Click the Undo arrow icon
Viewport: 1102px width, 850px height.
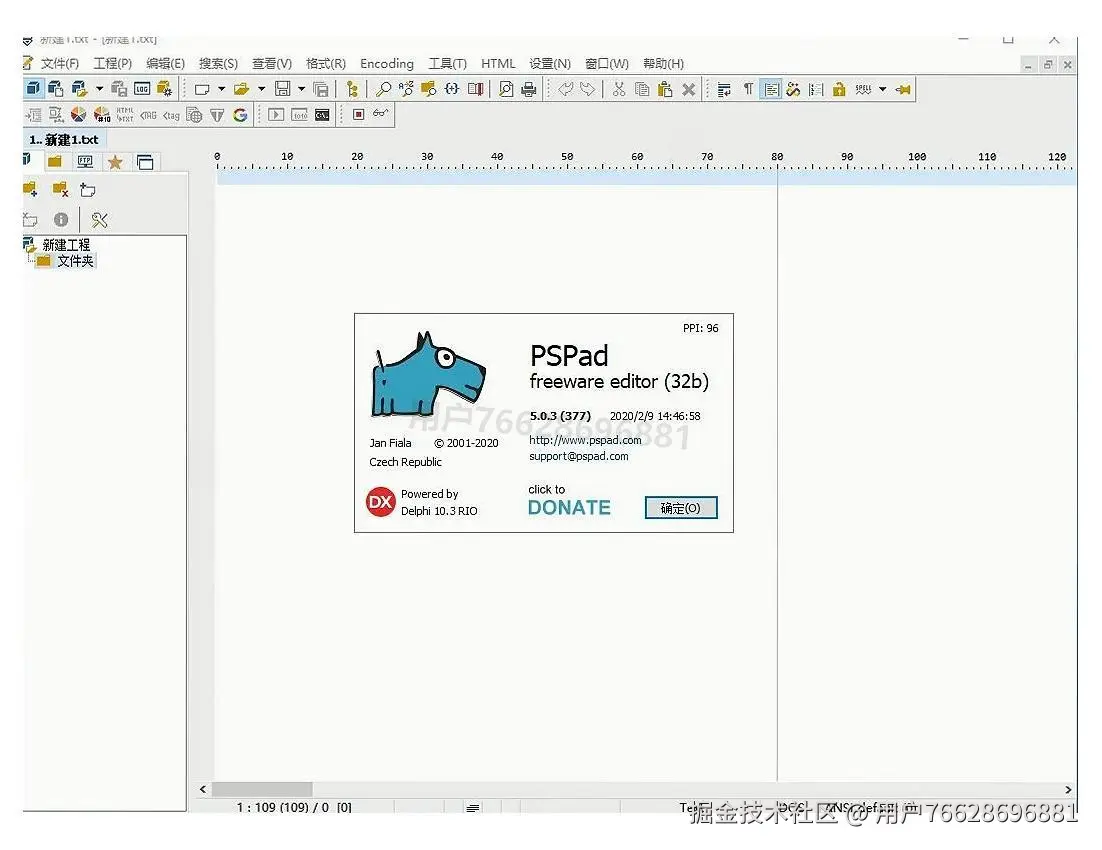[566, 89]
